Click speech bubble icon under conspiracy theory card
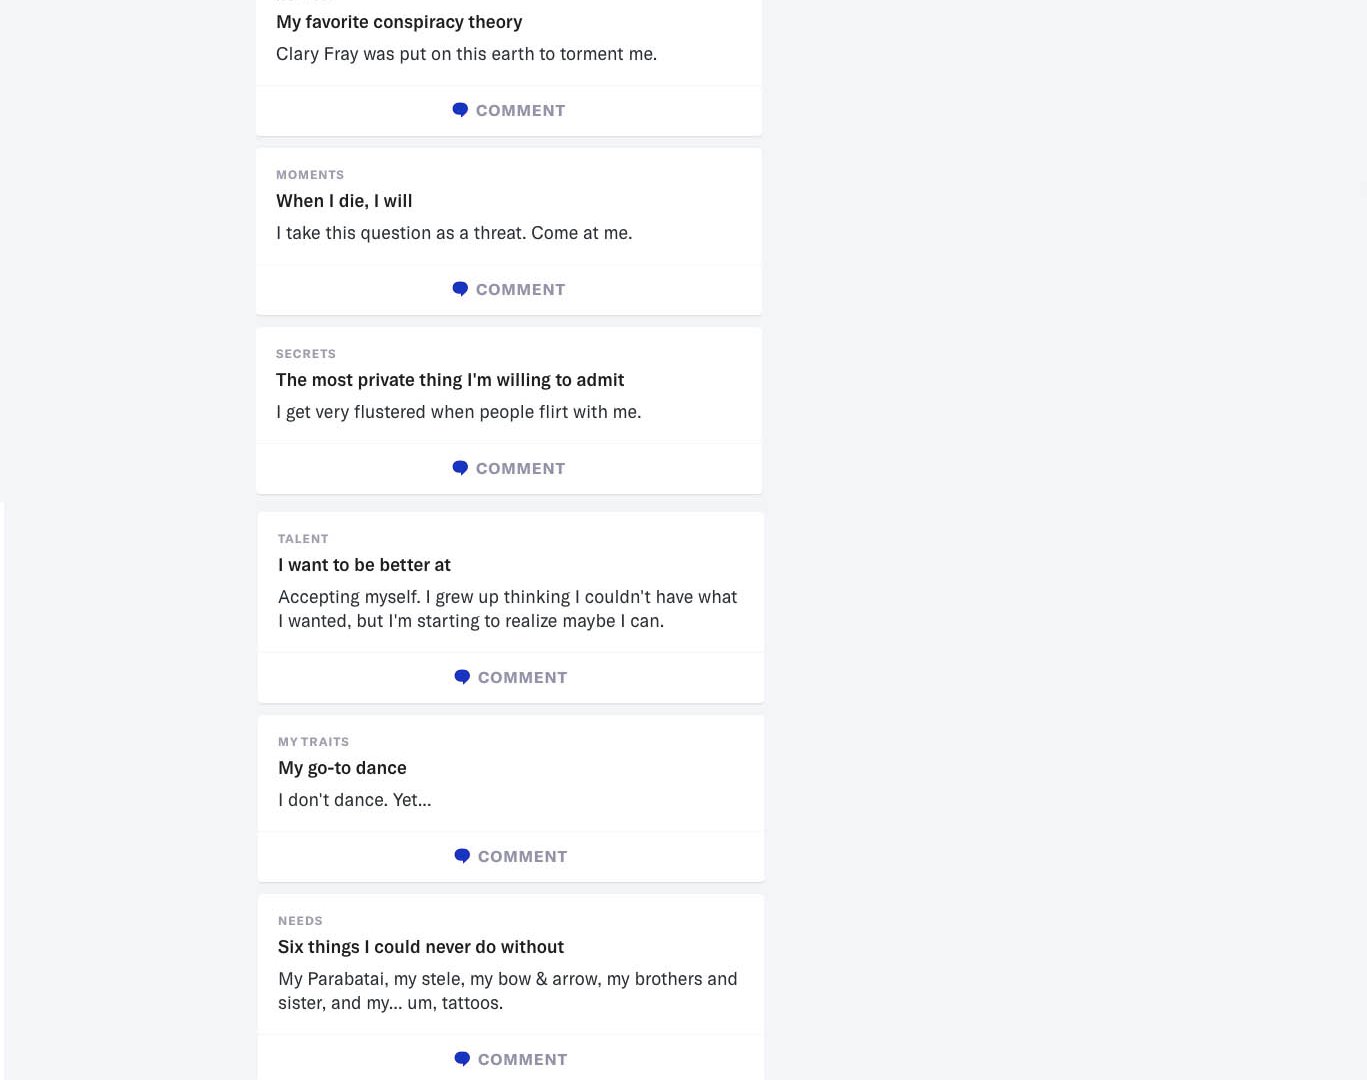 coord(460,110)
